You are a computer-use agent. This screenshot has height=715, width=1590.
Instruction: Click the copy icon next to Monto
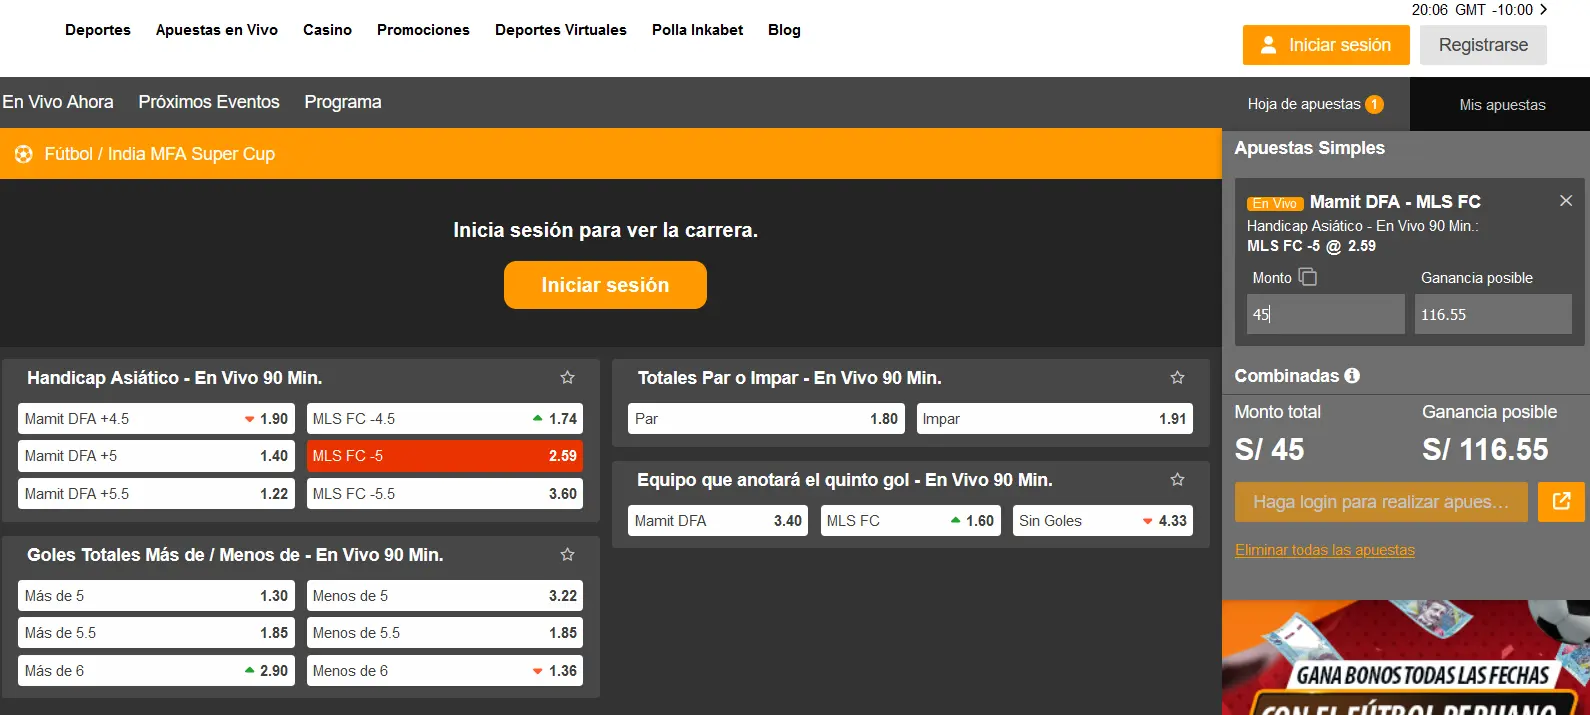[x=1308, y=277]
